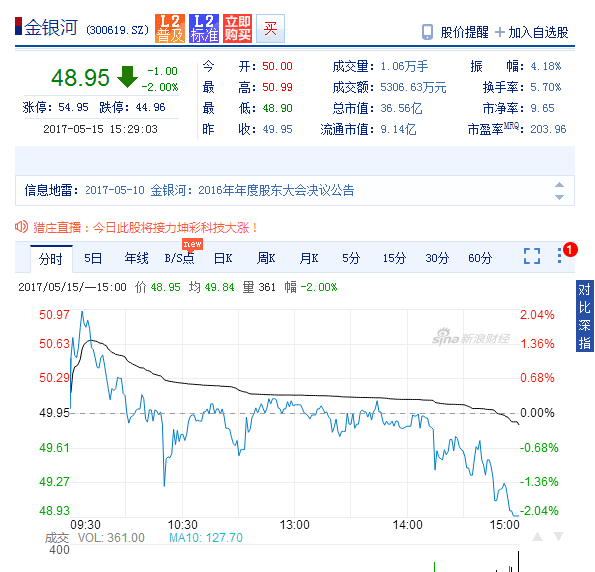Click the 买 buy button
Viewport: 595px width, 572px height.
pos(271,28)
